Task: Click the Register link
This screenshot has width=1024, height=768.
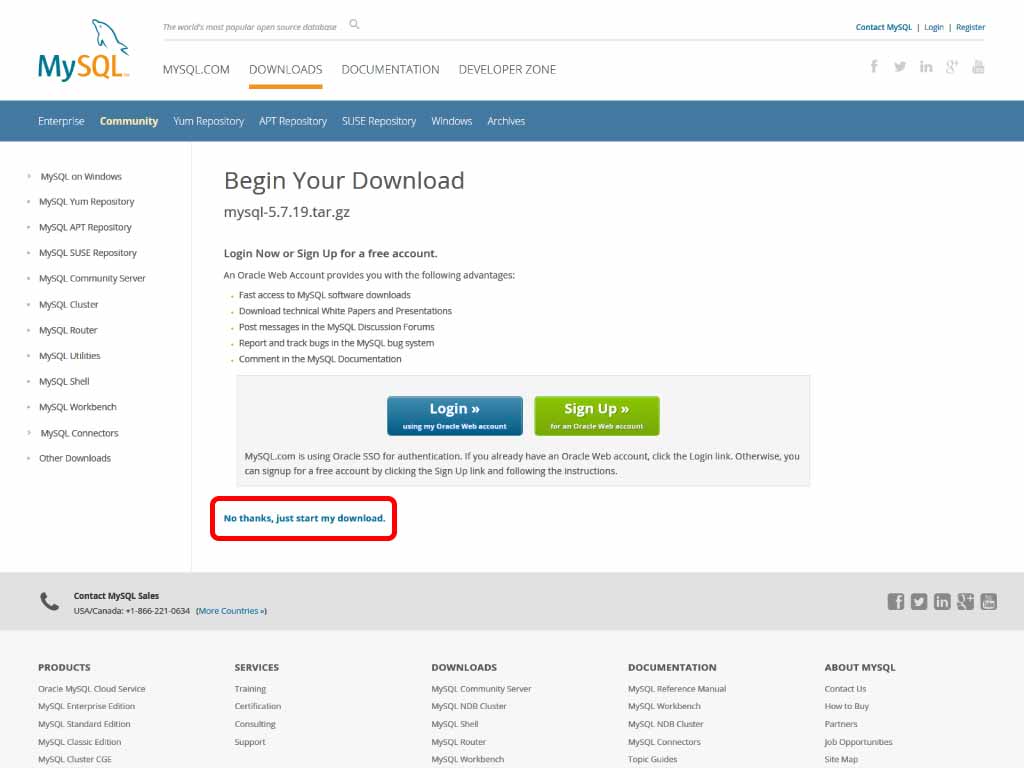Action: (970, 27)
